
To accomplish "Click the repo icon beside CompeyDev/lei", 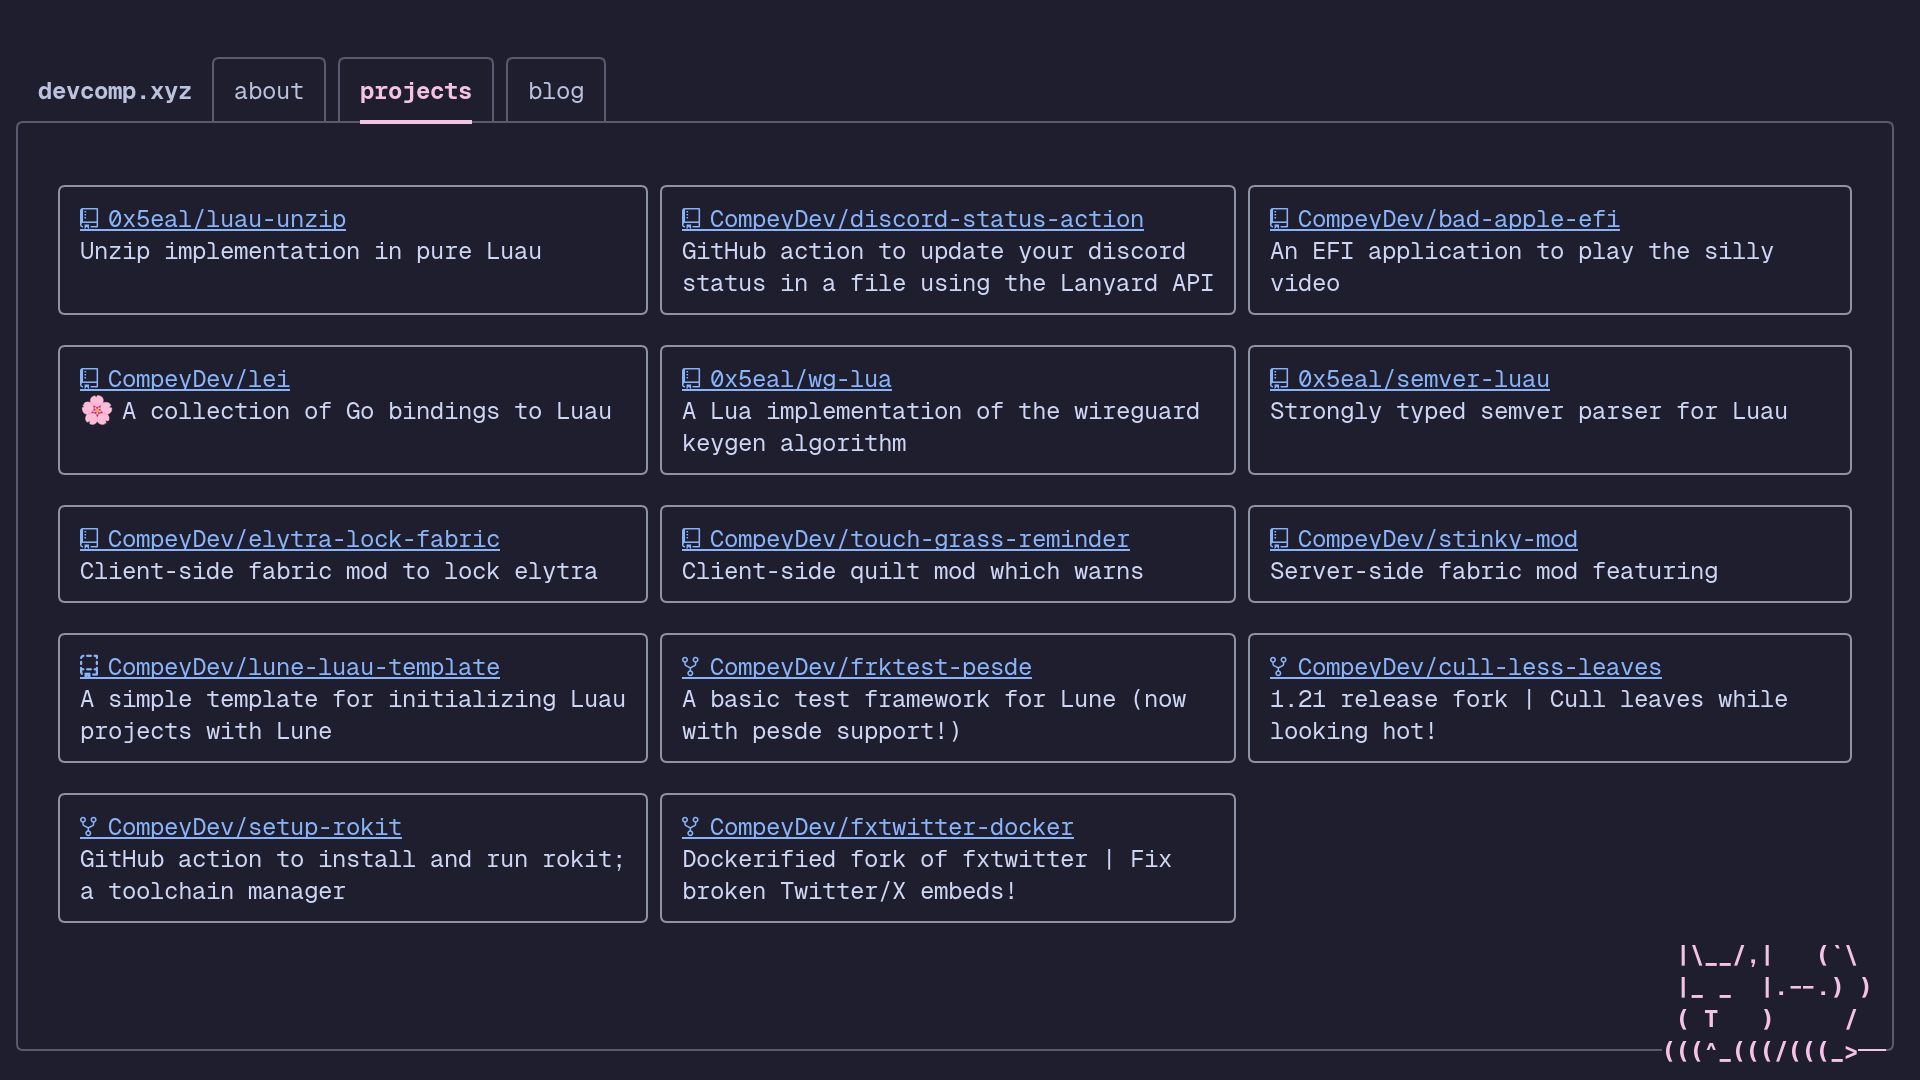I will 89,378.
